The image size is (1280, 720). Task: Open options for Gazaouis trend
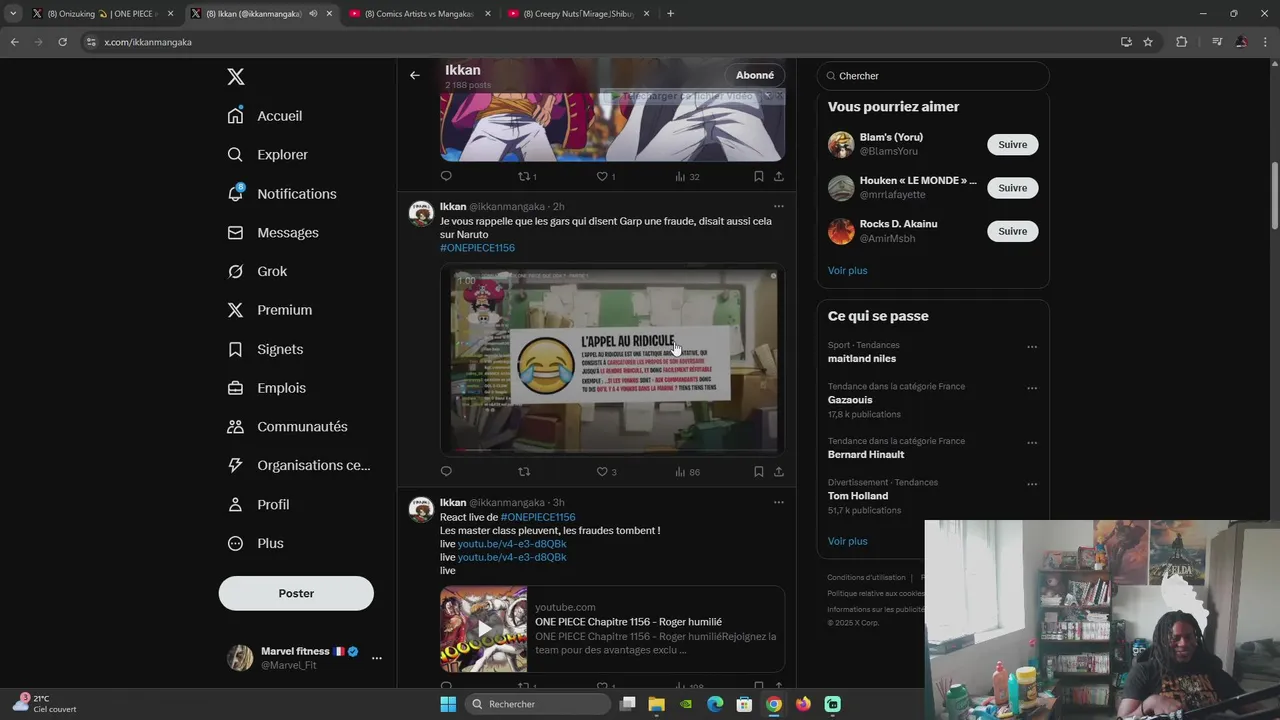[x=1032, y=388]
